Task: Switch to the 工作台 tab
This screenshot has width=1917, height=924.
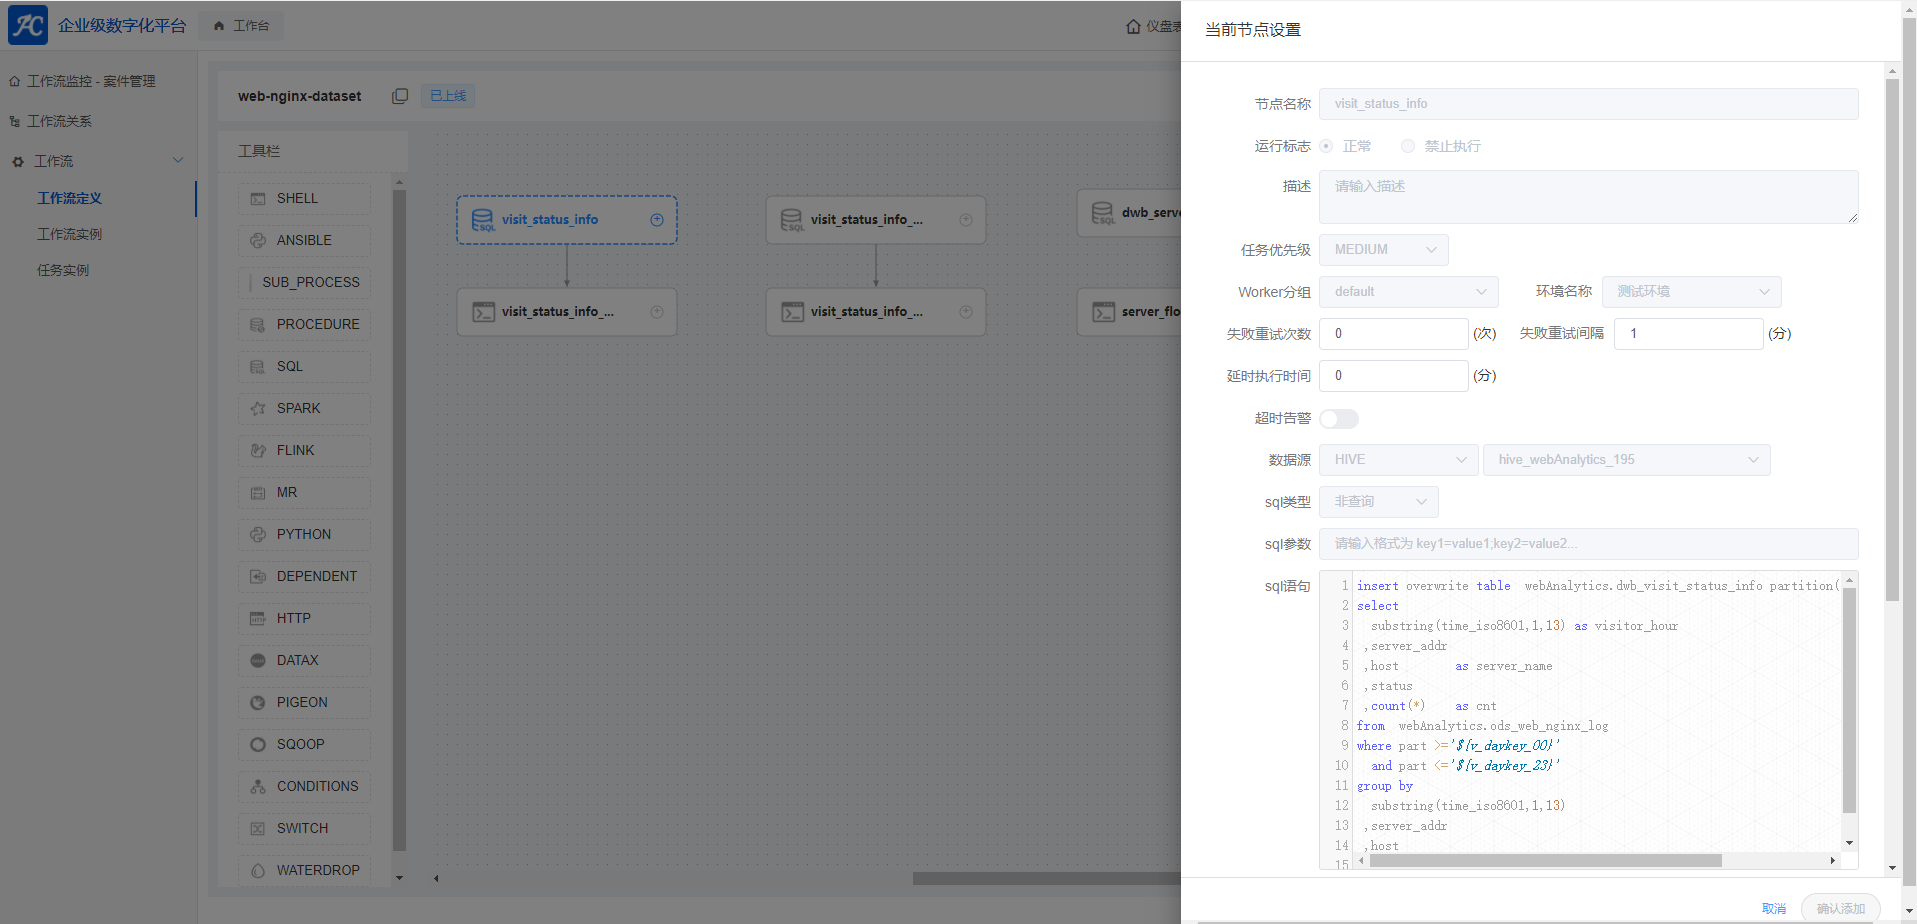Action: pyautogui.click(x=241, y=26)
